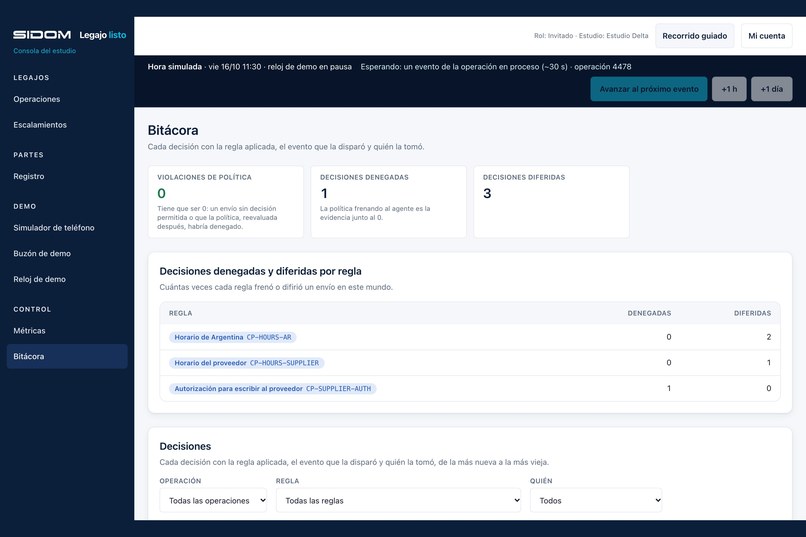
Task: Click the Decisiones denegadas card
Action: click(389, 201)
